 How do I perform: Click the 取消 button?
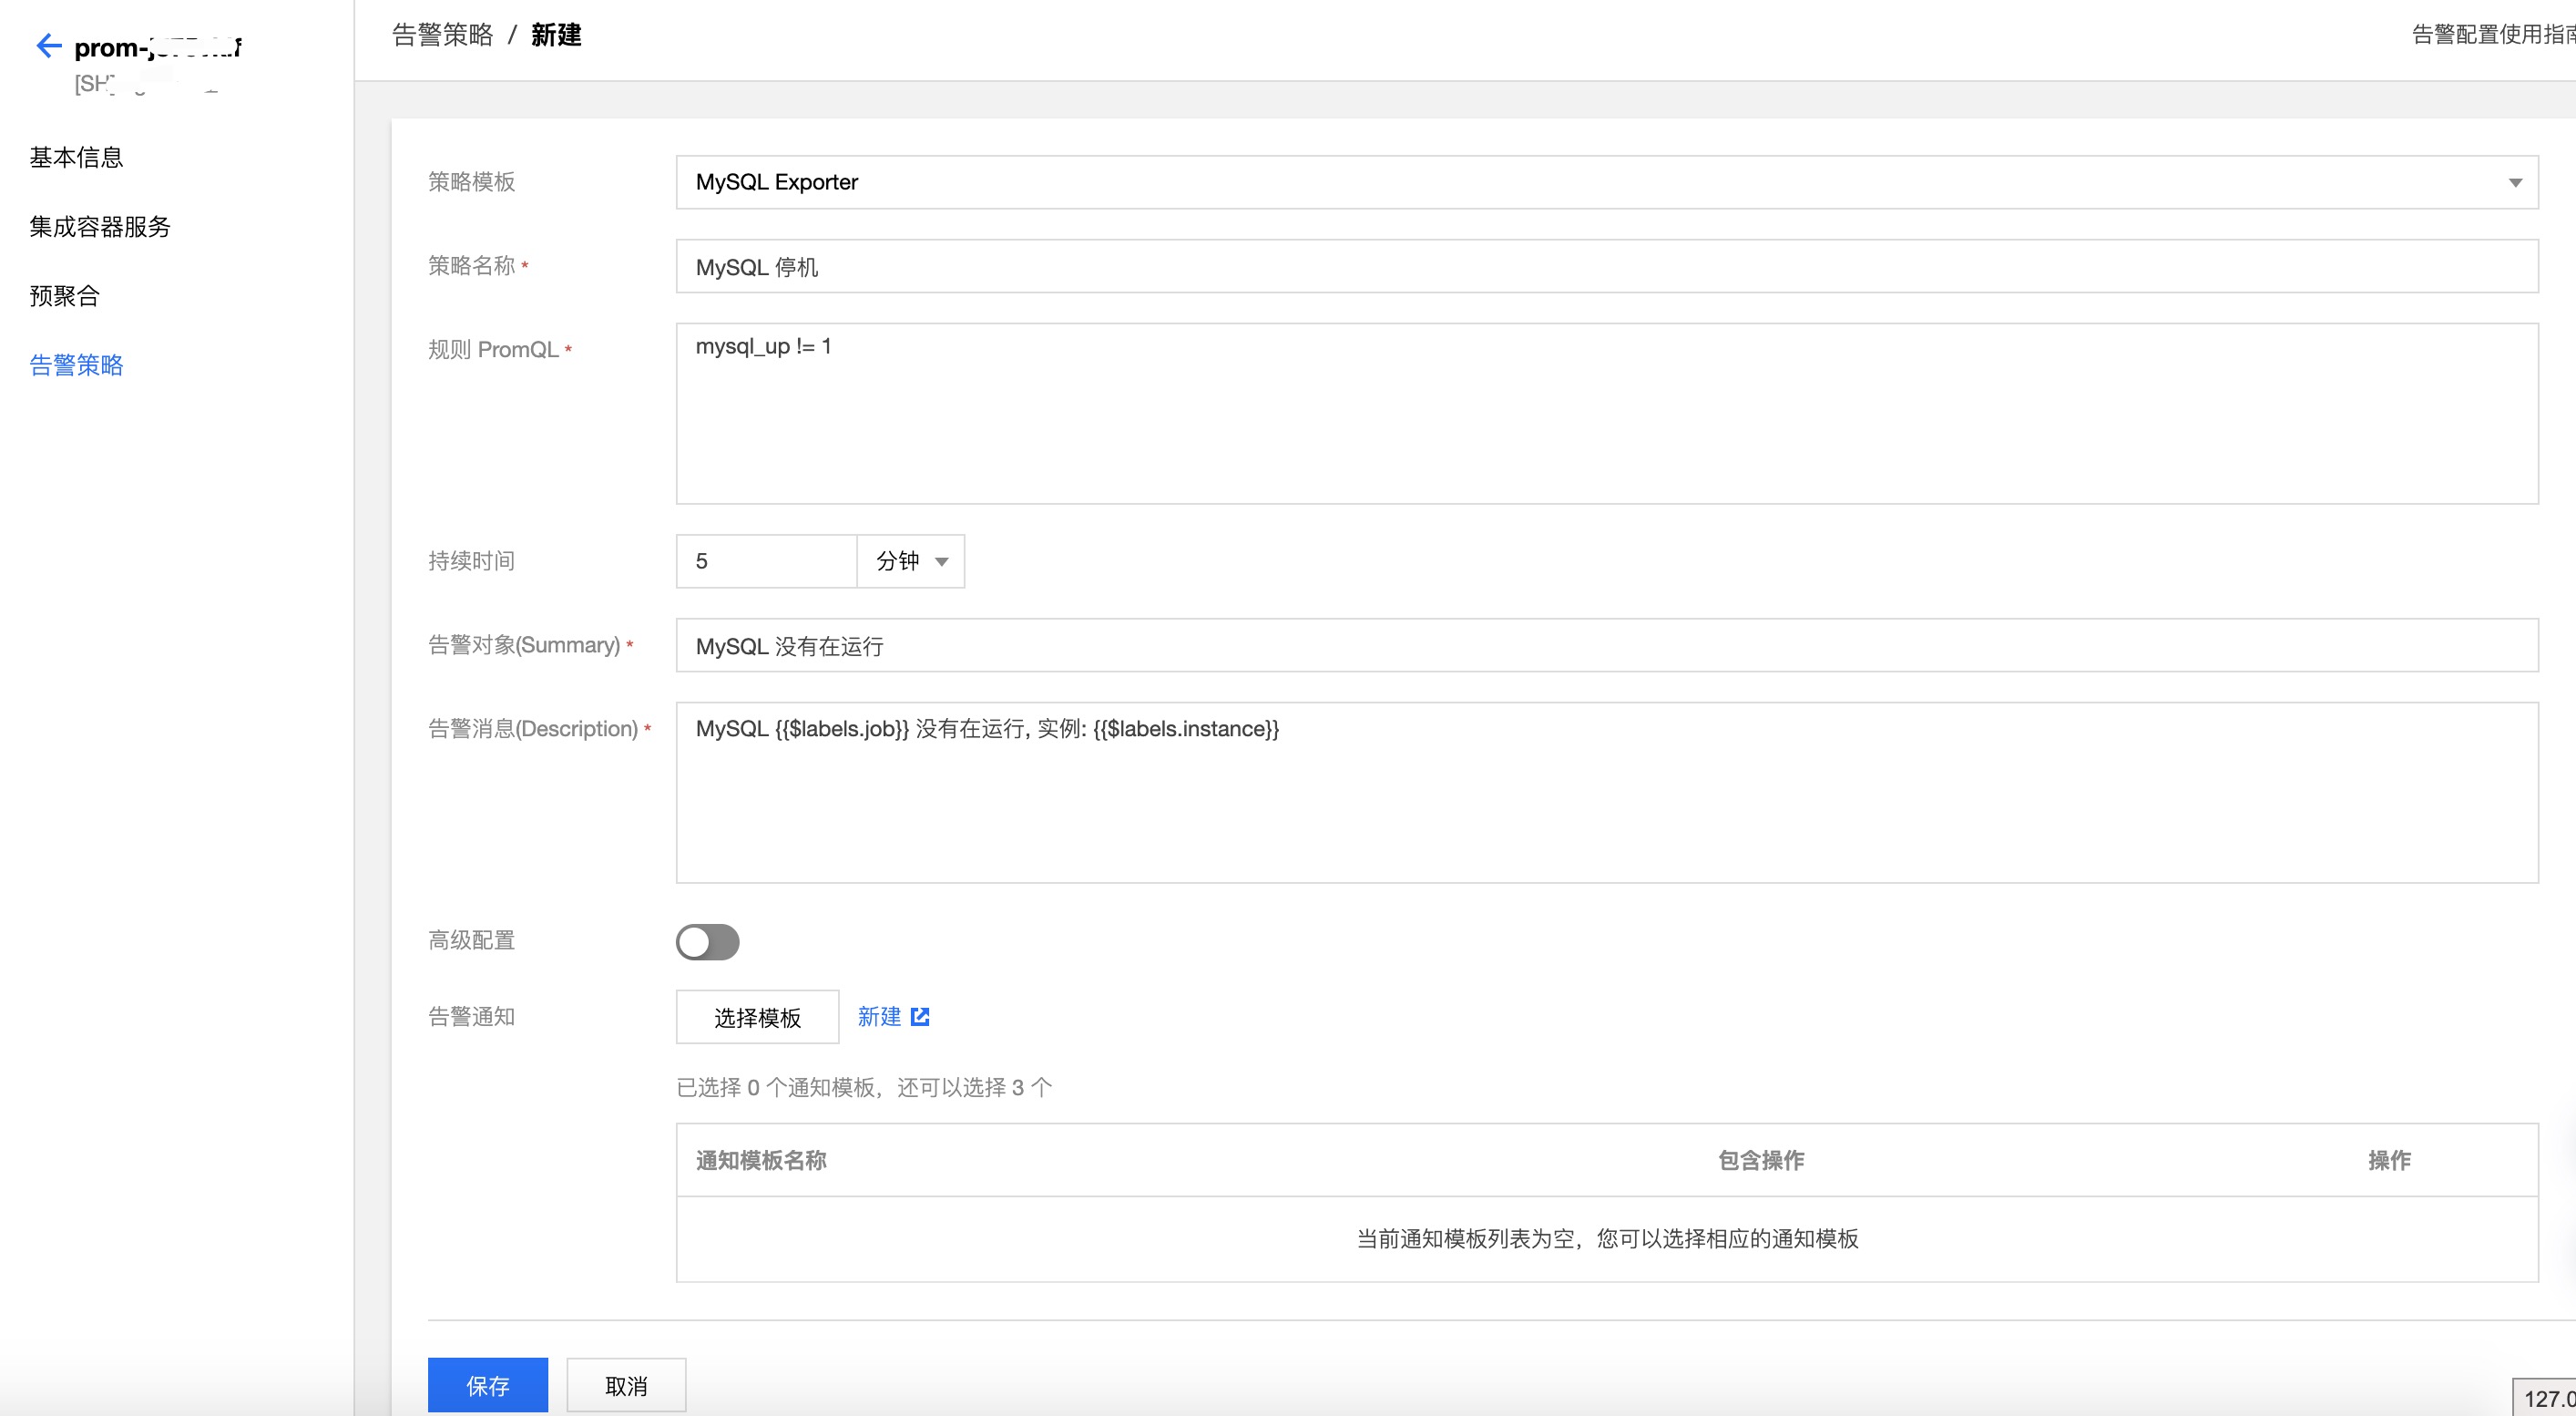pyautogui.click(x=625, y=1385)
